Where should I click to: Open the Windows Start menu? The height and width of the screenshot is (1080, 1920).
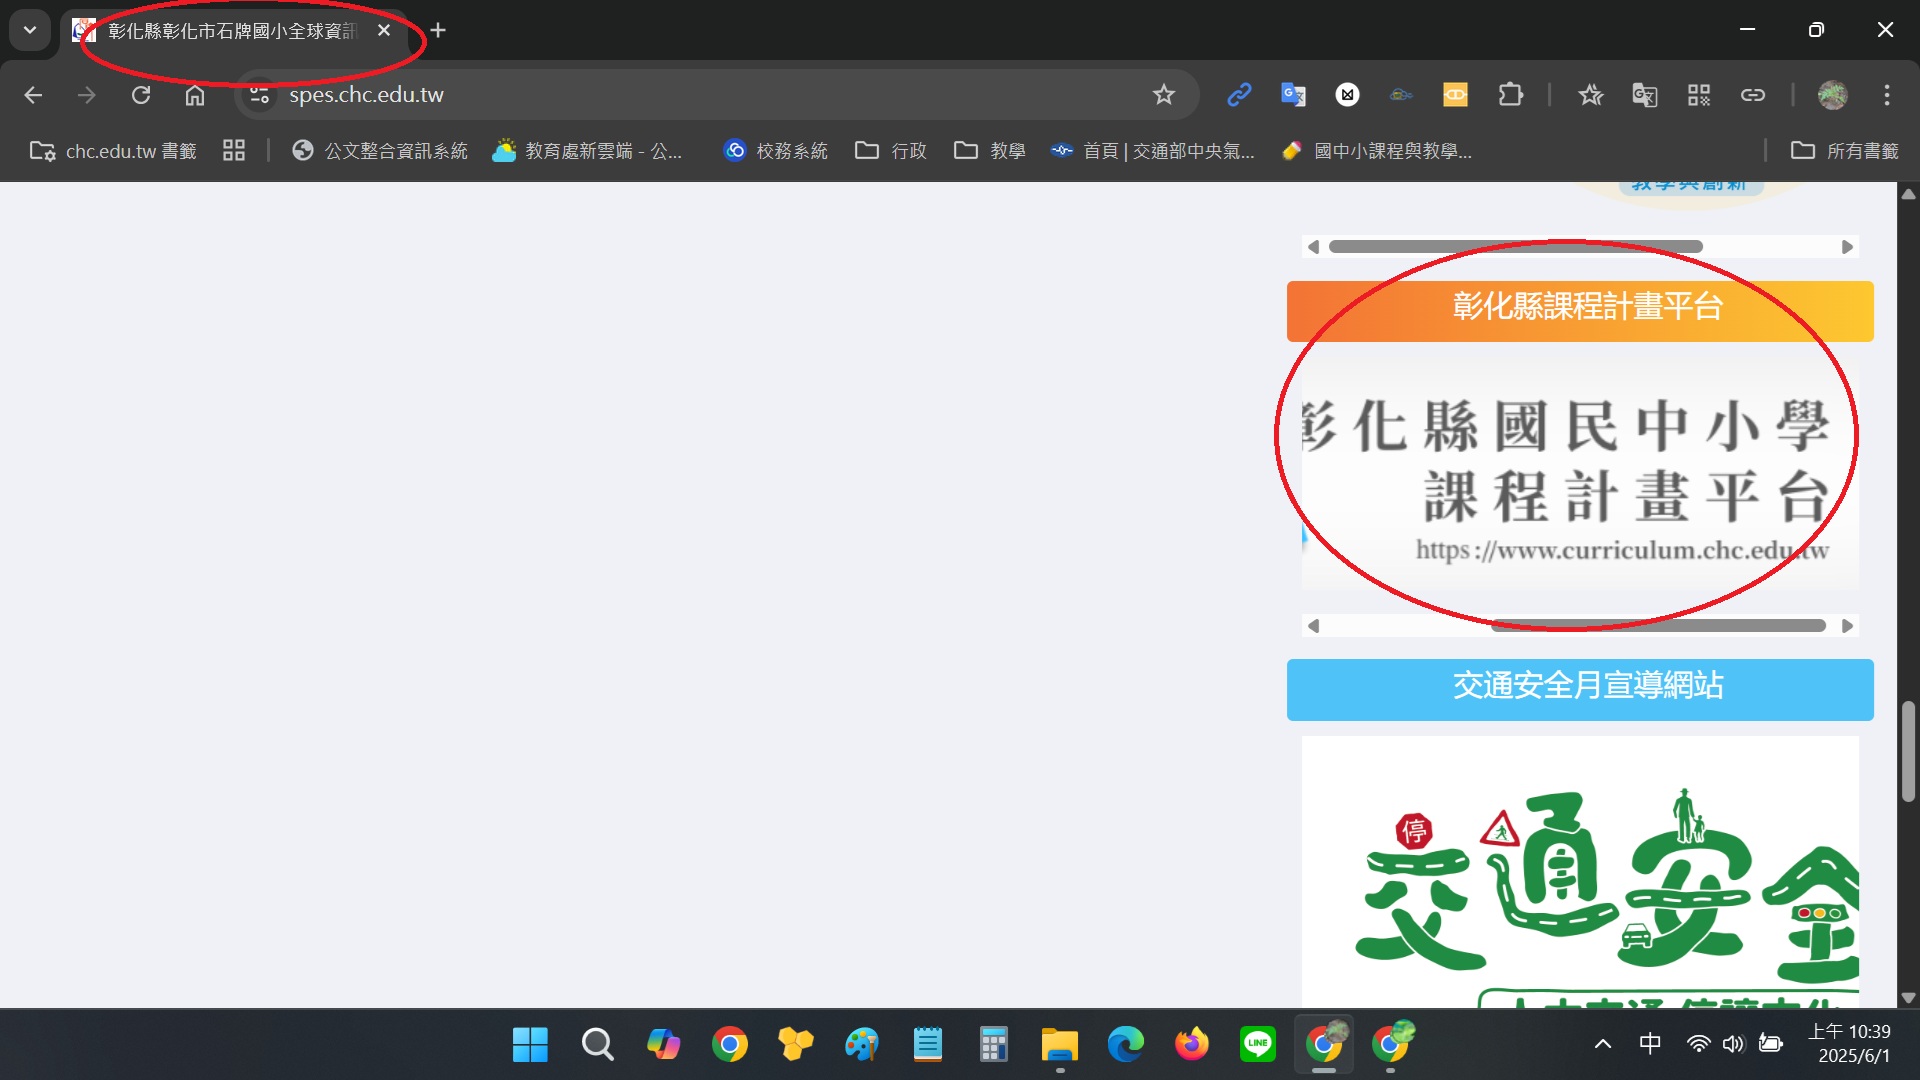(x=530, y=1045)
